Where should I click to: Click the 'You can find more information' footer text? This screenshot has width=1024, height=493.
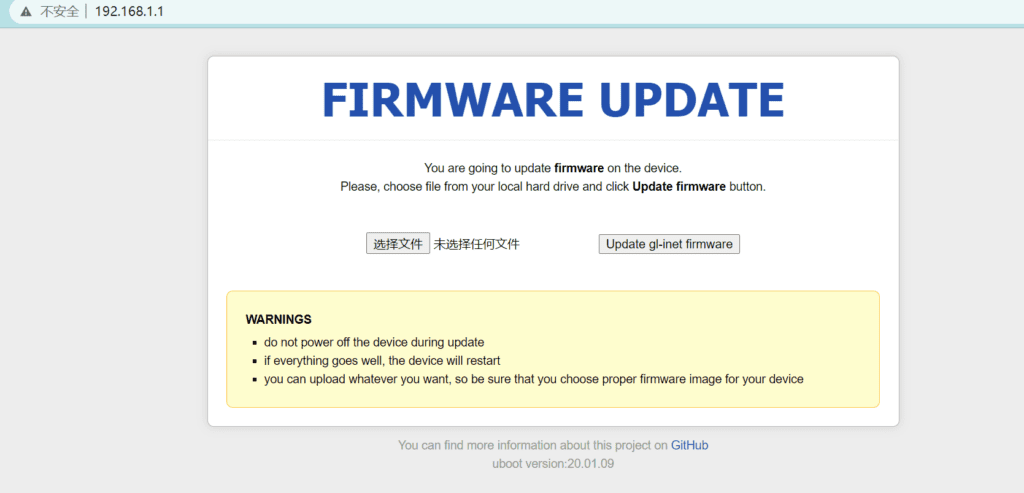click(532, 445)
